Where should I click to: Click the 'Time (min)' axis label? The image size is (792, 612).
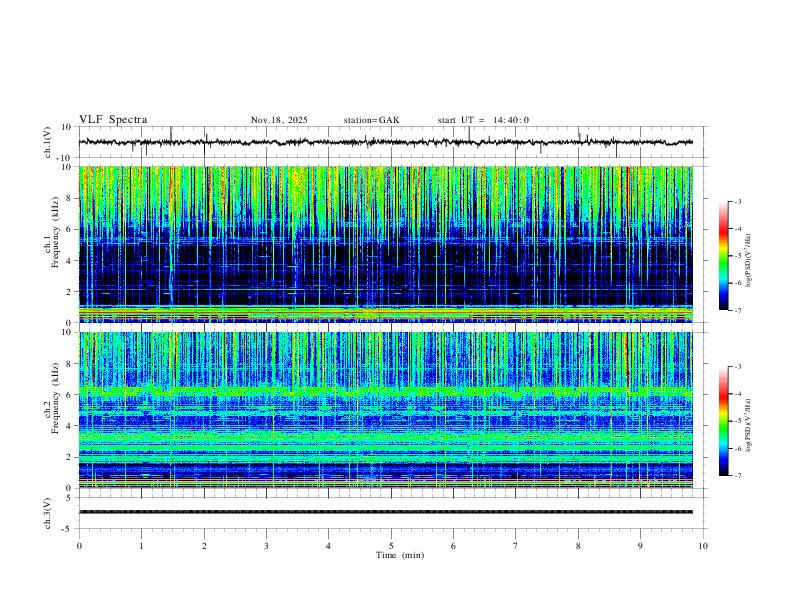400,555
